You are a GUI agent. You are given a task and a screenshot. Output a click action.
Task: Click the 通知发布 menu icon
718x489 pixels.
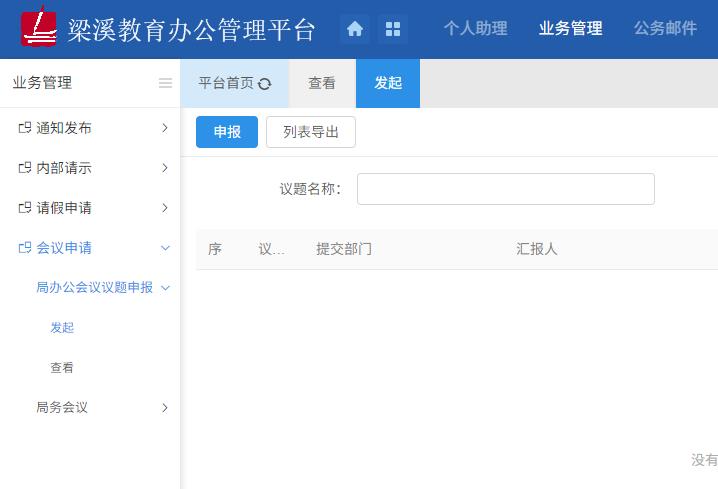pos(25,128)
